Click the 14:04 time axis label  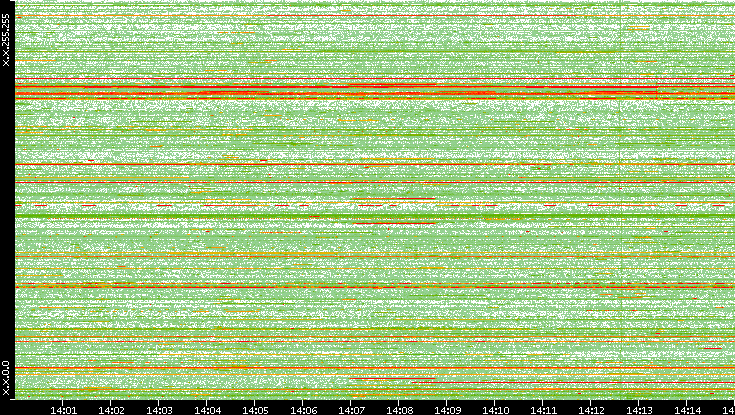pos(207,410)
